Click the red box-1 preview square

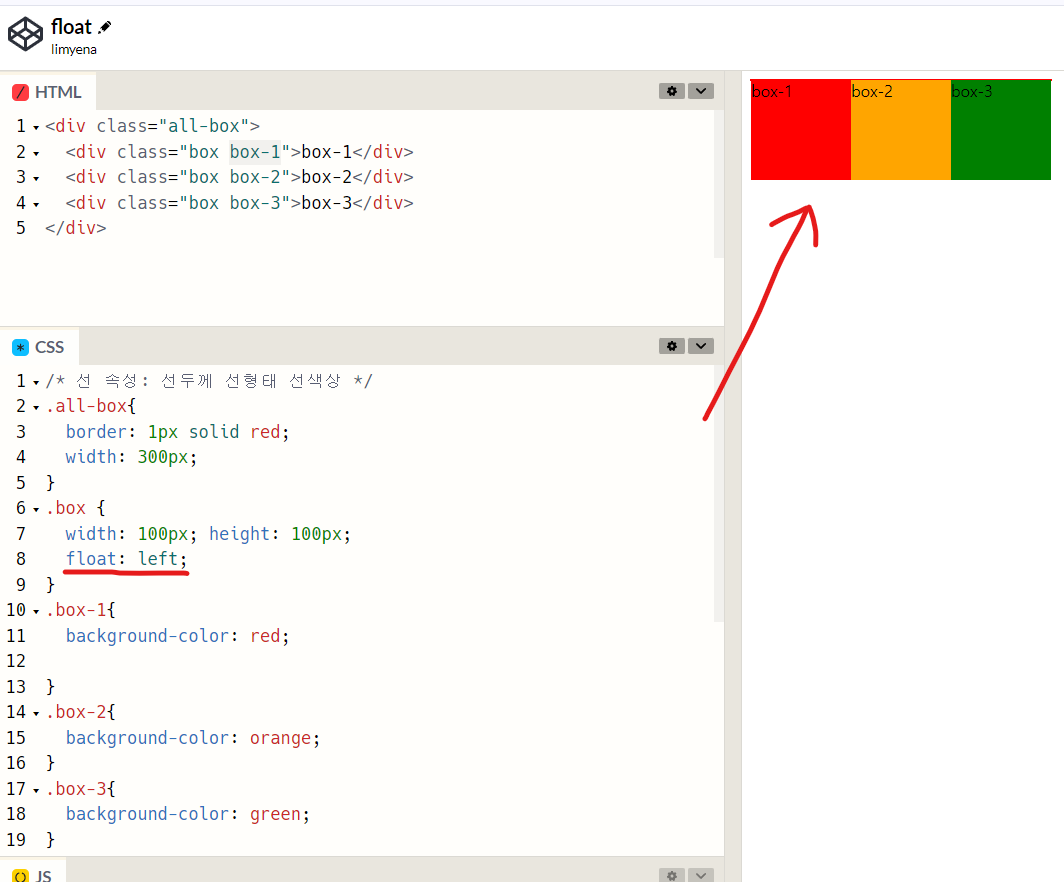click(801, 130)
